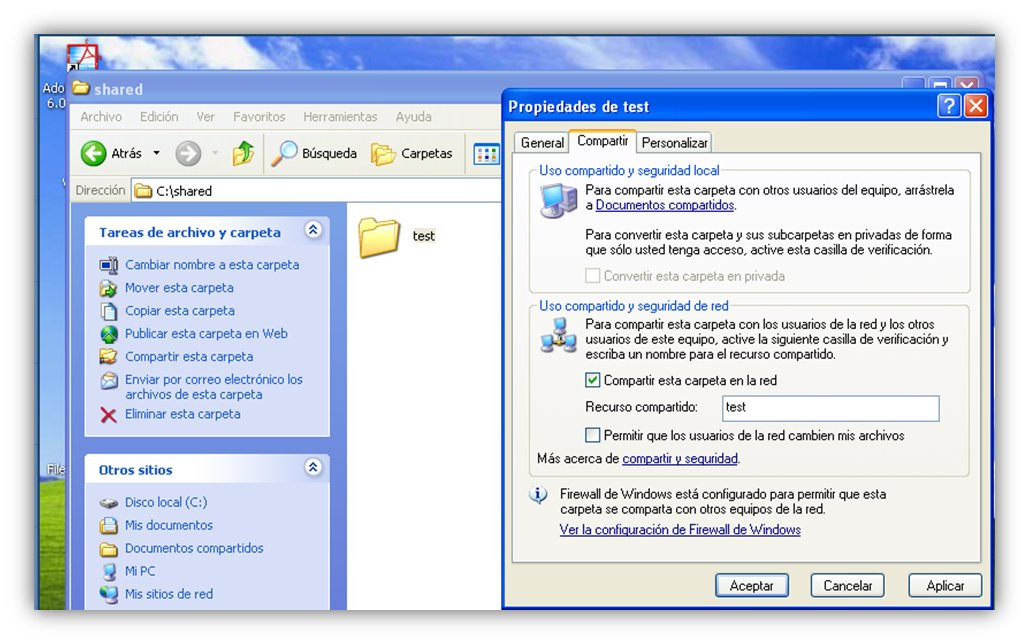Open the Atrás history dropdown arrow
1029x644 pixels.
coord(156,154)
